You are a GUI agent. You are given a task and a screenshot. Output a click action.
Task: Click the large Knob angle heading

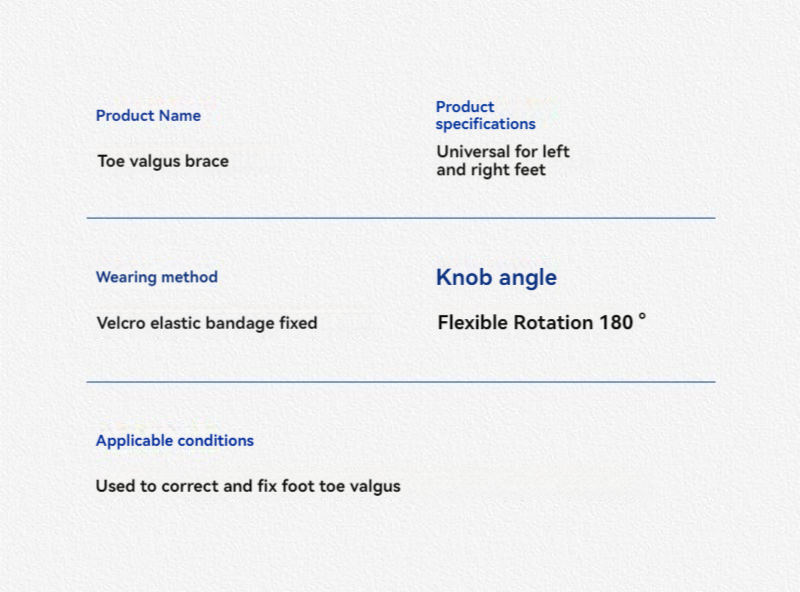[x=496, y=278]
